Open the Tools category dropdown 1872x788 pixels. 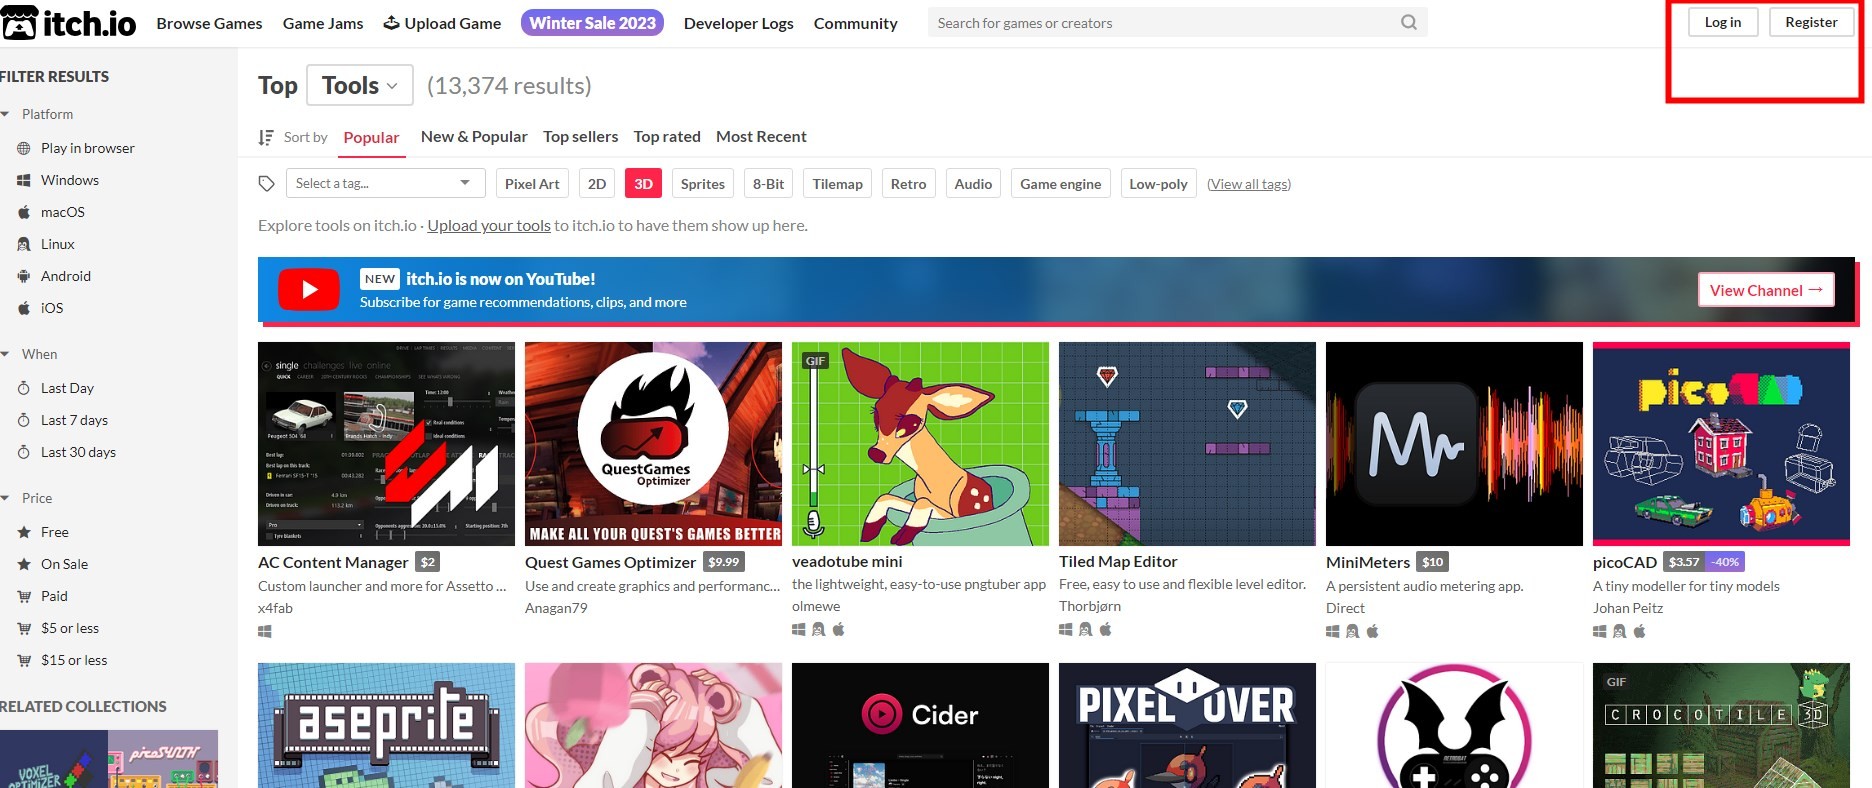point(359,86)
